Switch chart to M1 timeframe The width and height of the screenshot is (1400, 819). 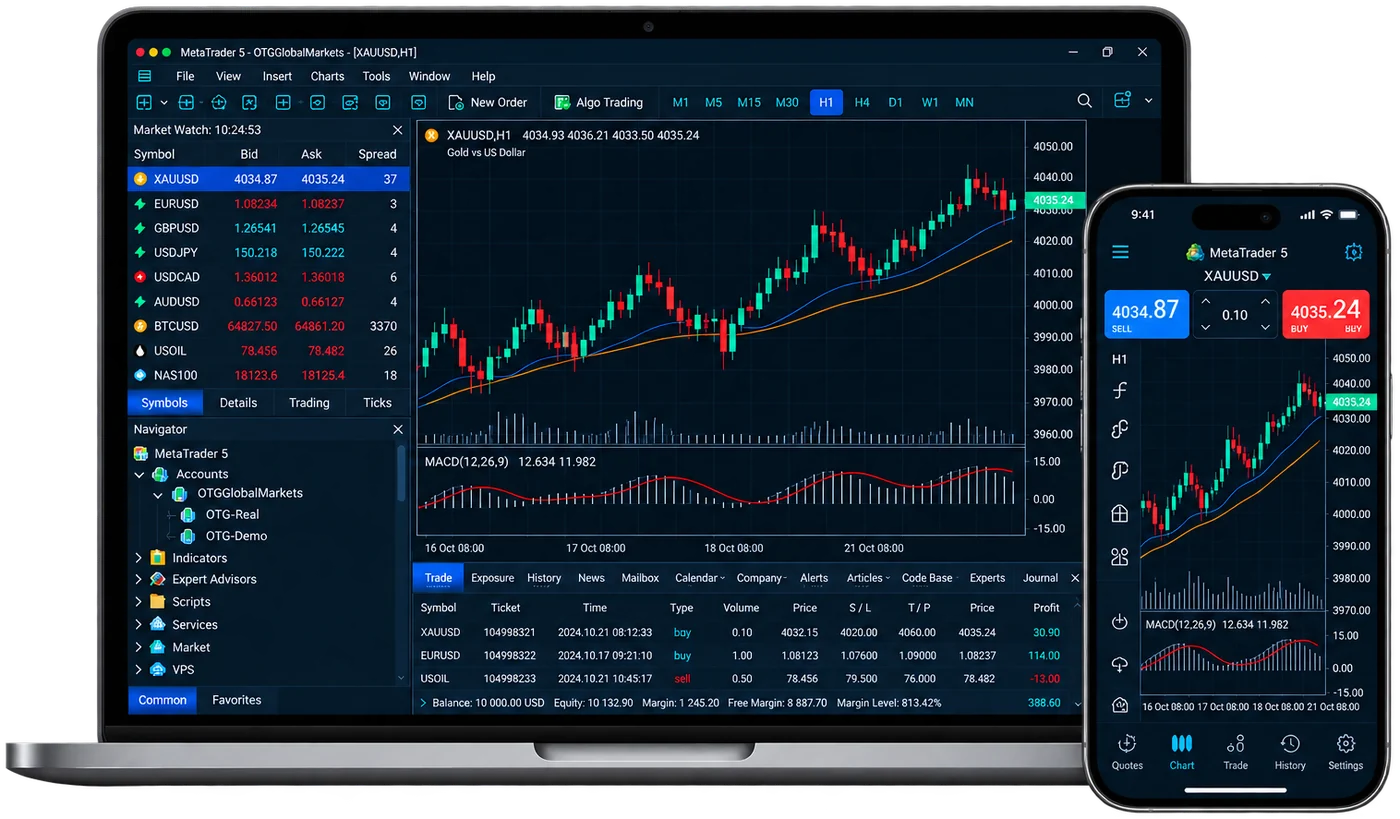click(x=681, y=102)
